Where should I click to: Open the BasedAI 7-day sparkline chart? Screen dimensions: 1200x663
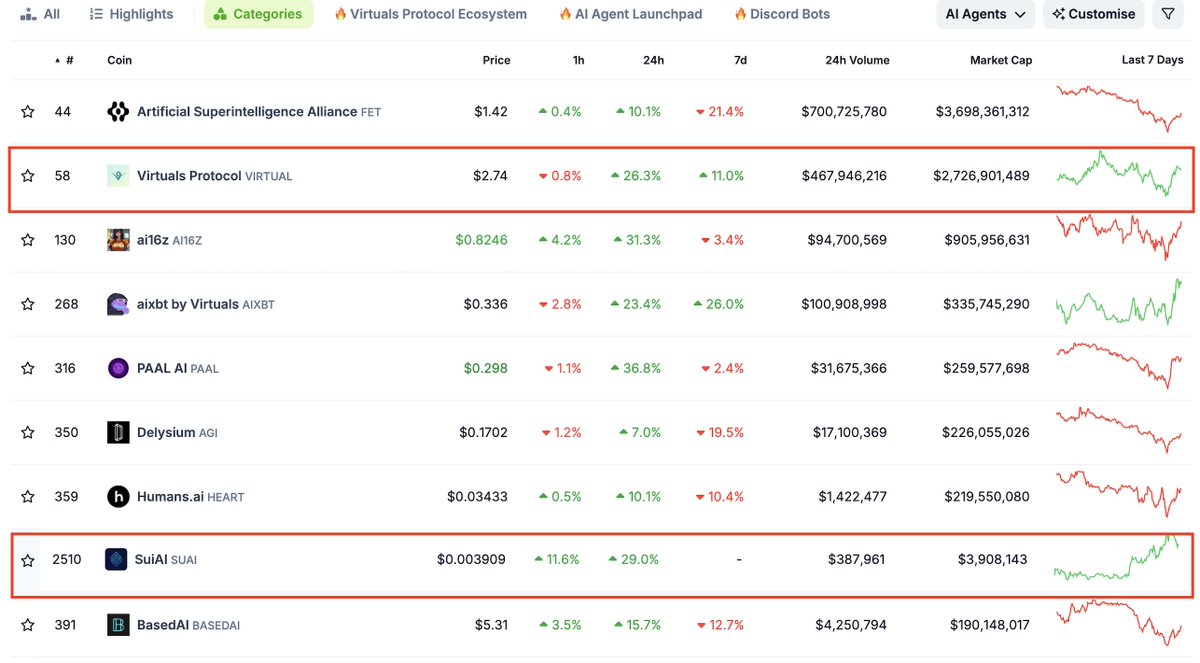coord(1120,622)
